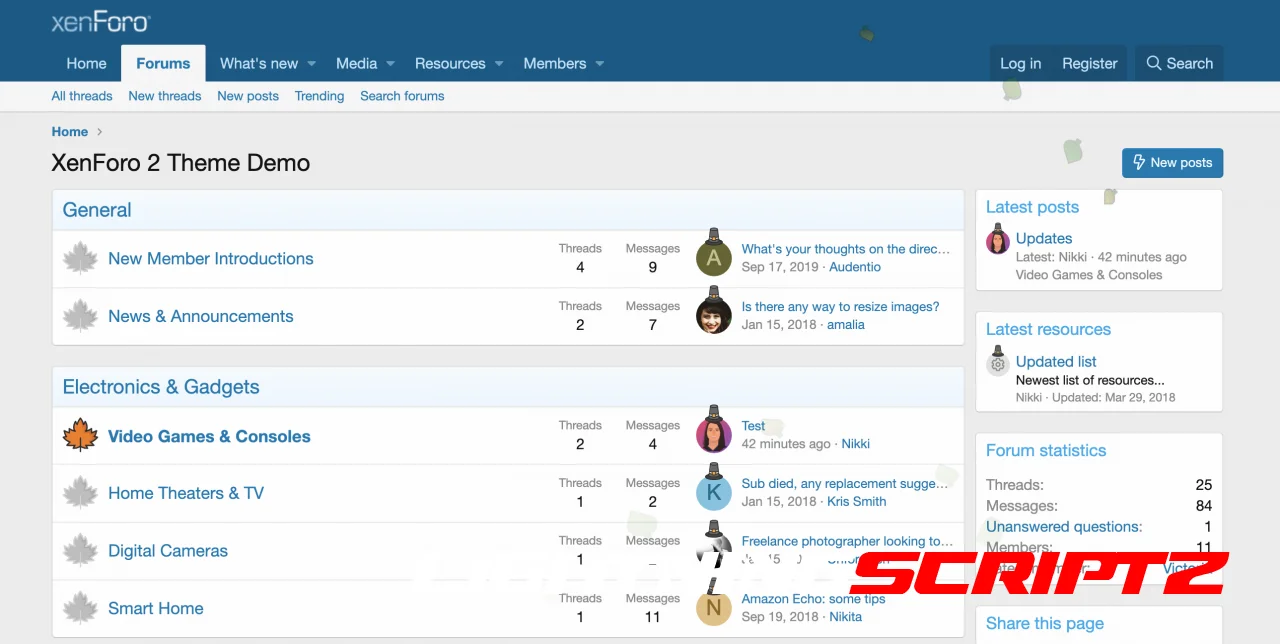Open the Search box in the header
1280x644 pixels.
[1179, 64]
